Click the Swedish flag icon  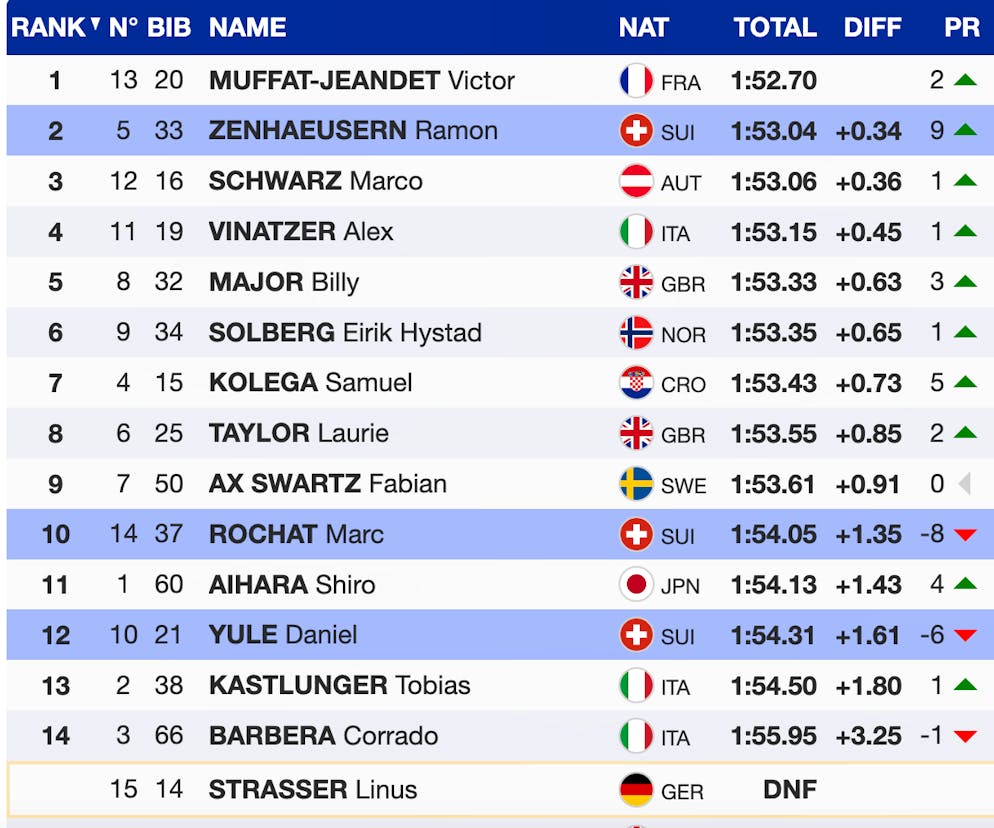pos(636,484)
